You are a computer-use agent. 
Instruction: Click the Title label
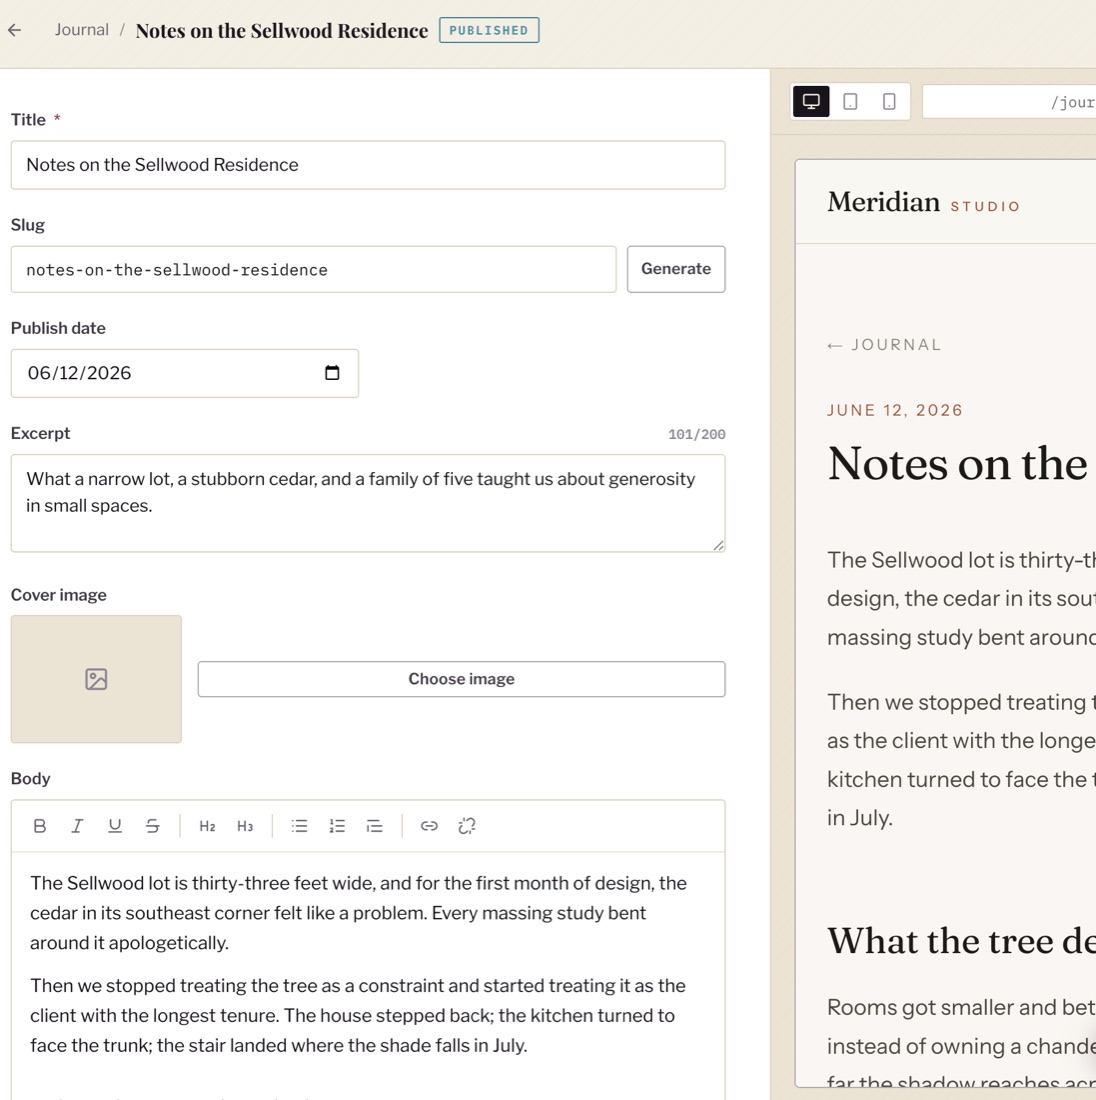[28, 120]
